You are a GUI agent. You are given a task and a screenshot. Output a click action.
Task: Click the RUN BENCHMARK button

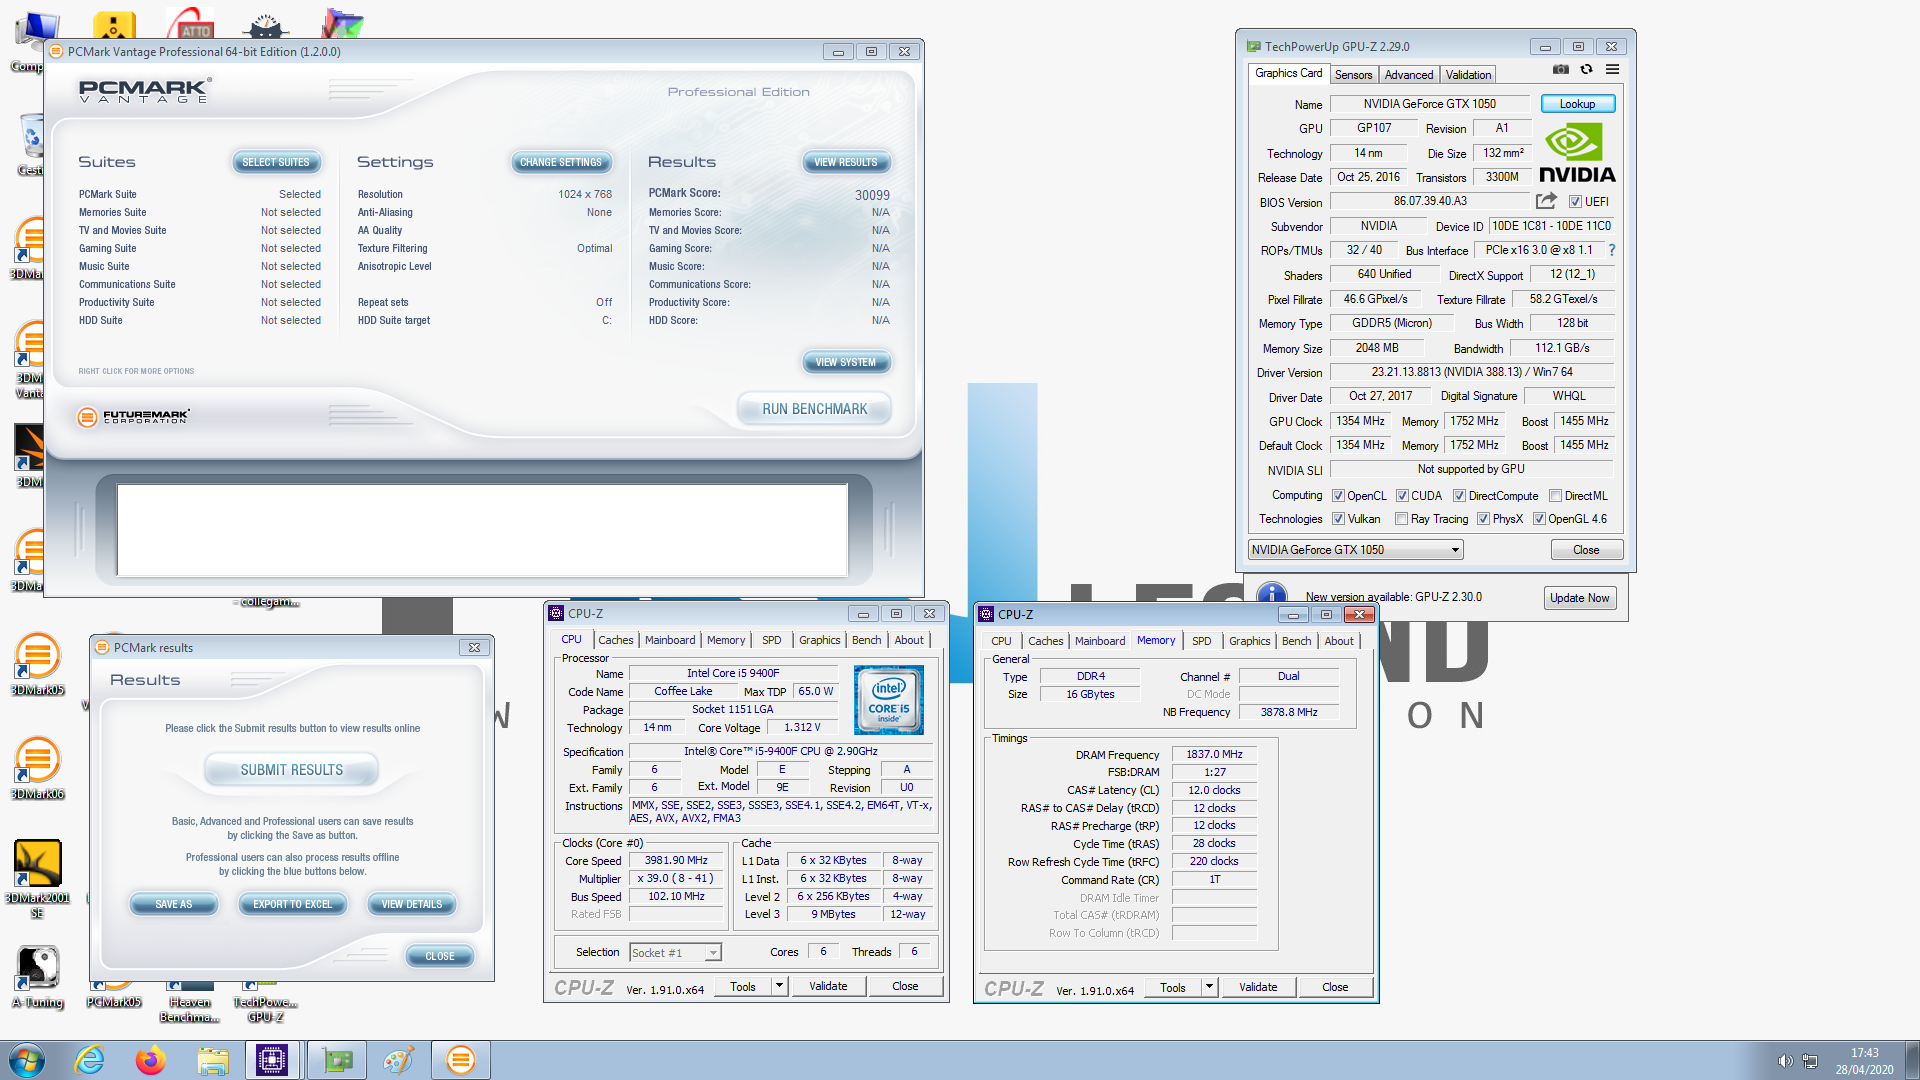point(814,409)
